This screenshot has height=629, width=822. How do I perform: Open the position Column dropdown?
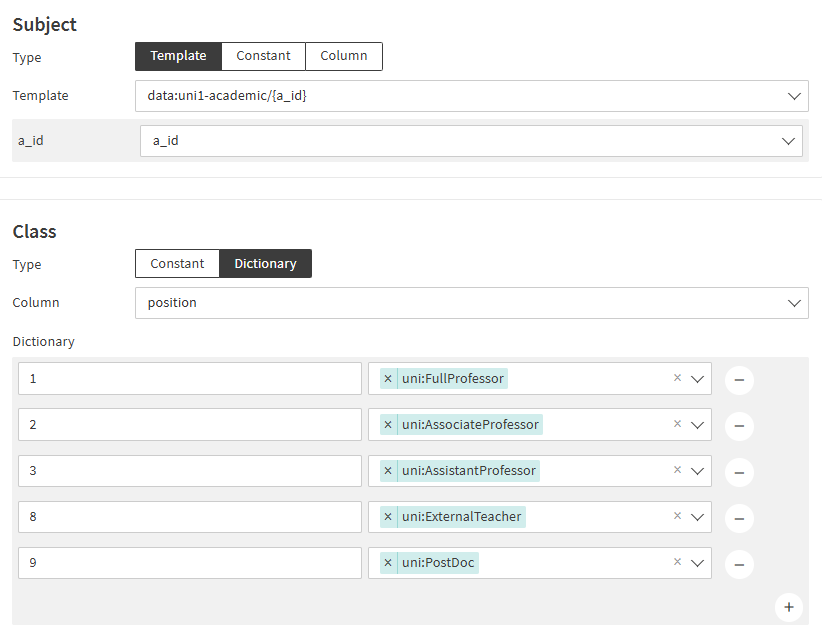click(795, 303)
